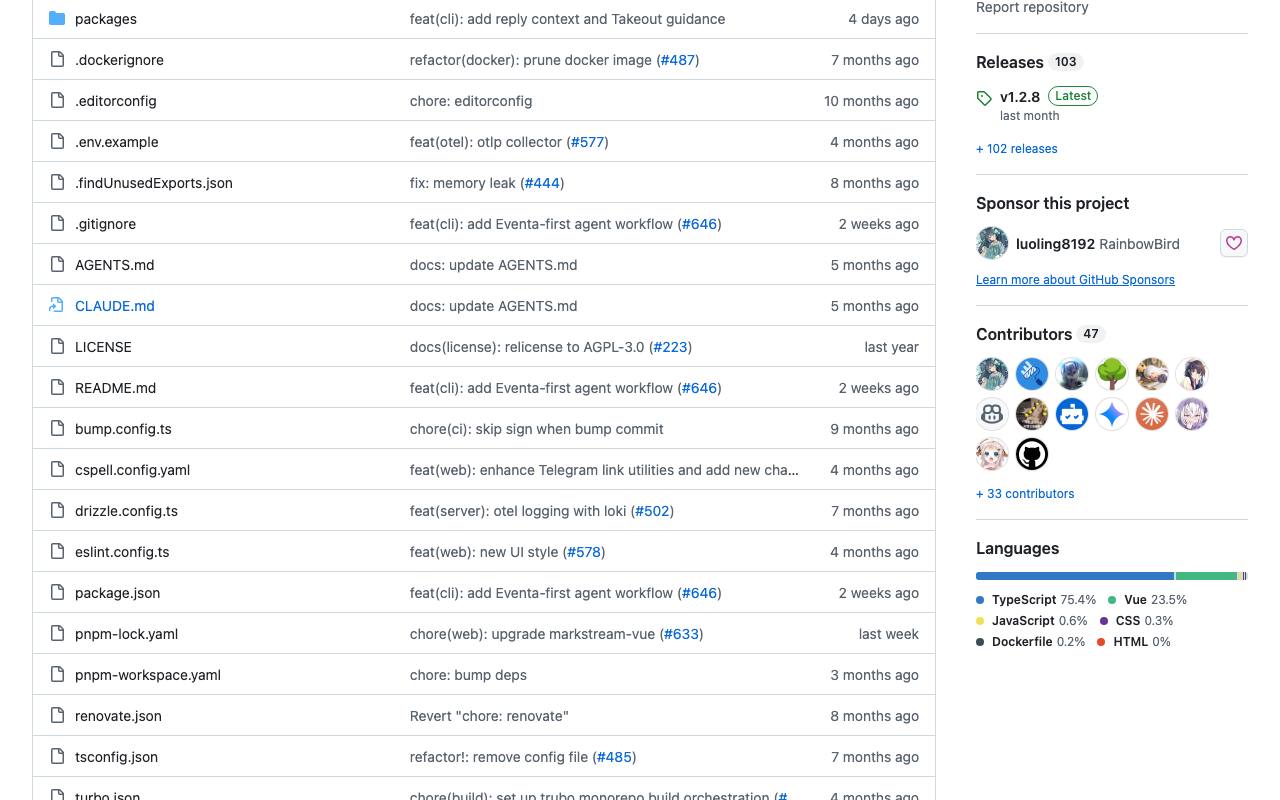Open the packages folder icon
The width and height of the screenshot is (1280, 800).
57,19
